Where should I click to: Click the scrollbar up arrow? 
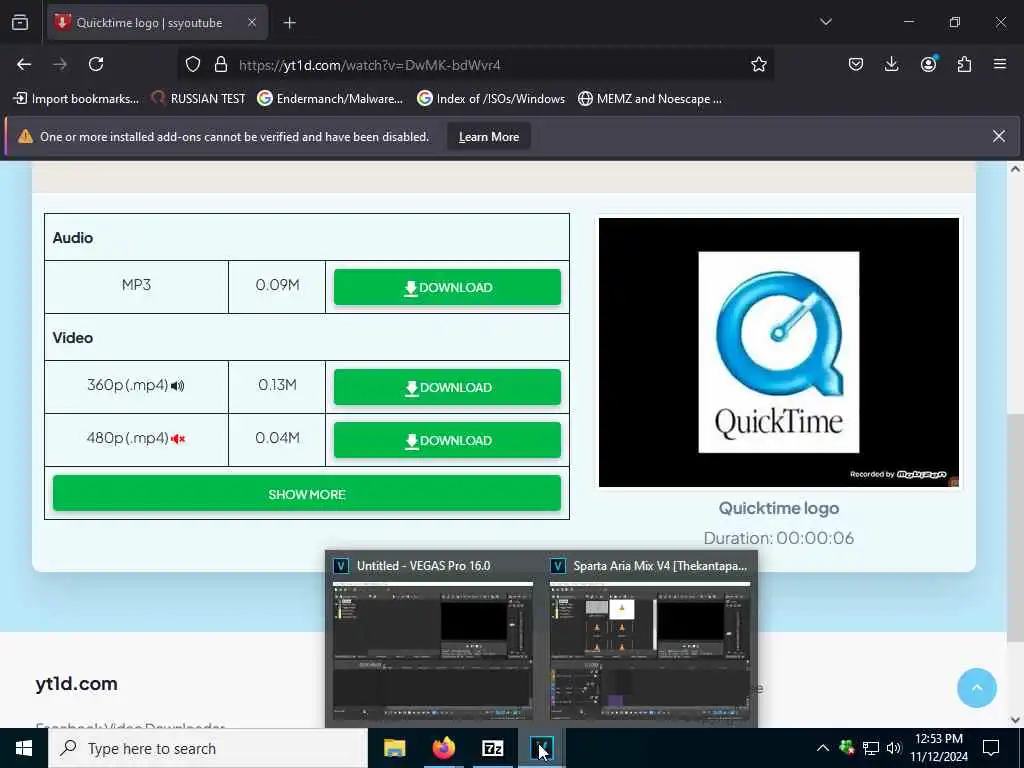[1015, 169]
